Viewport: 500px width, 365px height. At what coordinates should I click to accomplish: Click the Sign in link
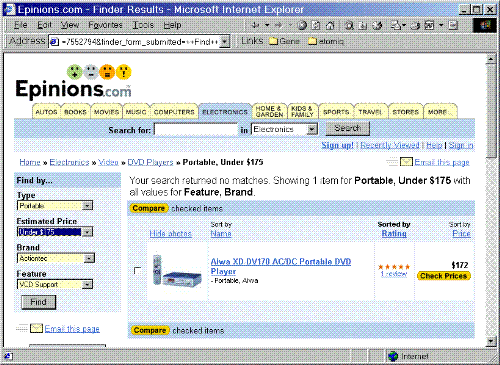(x=461, y=145)
